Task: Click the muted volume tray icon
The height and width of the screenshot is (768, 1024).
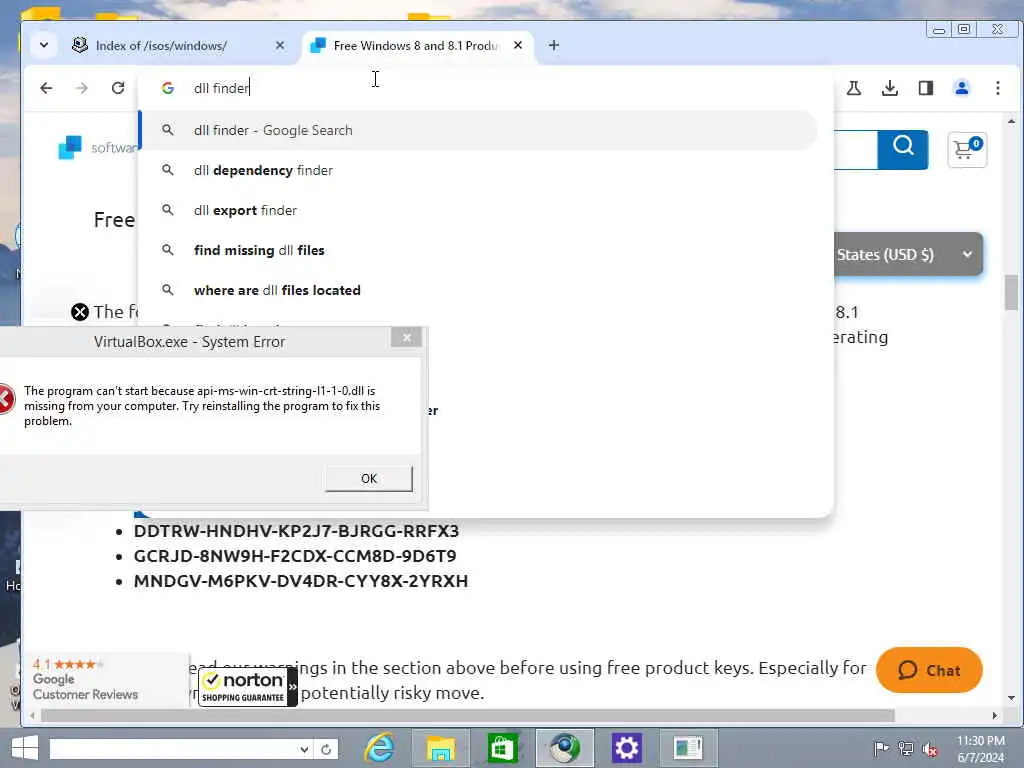Action: pyautogui.click(x=930, y=749)
